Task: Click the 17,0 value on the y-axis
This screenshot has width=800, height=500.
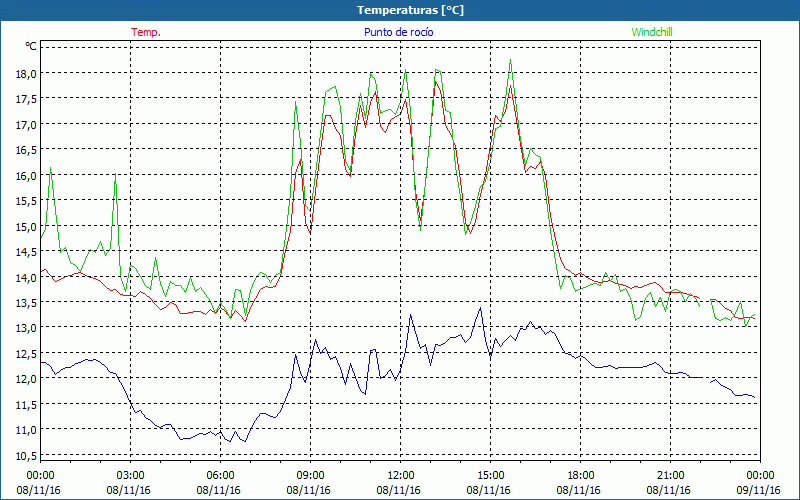Action: coord(26,124)
